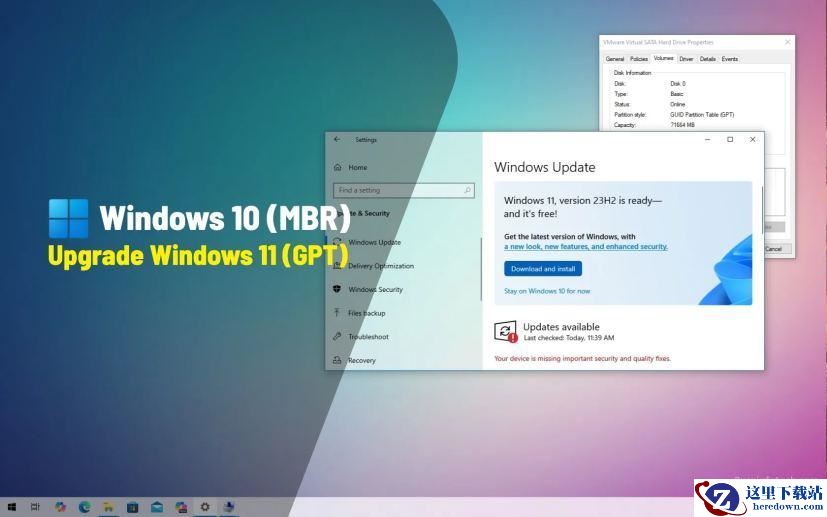This screenshot has height=517, width=827.
Task: Go back using the Settings back arrow
Action: tap(337, 139)
